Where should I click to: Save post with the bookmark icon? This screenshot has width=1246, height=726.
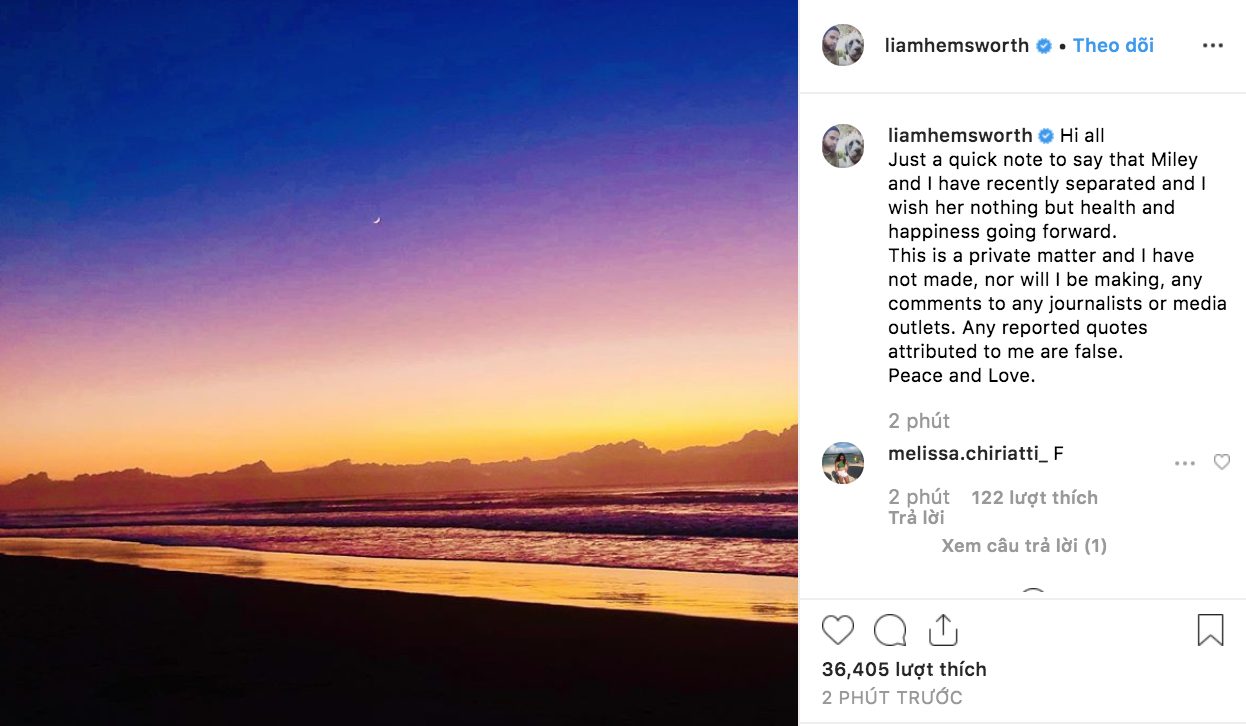point(1210,630)
